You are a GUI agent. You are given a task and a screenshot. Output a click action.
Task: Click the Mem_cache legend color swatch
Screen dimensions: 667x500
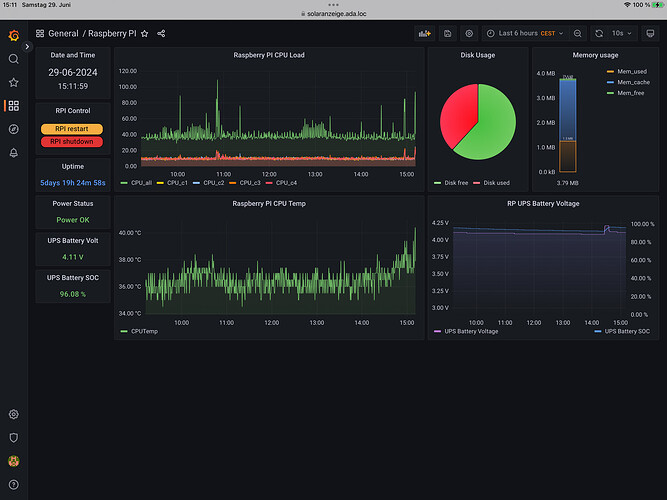[x=610, y=82]
